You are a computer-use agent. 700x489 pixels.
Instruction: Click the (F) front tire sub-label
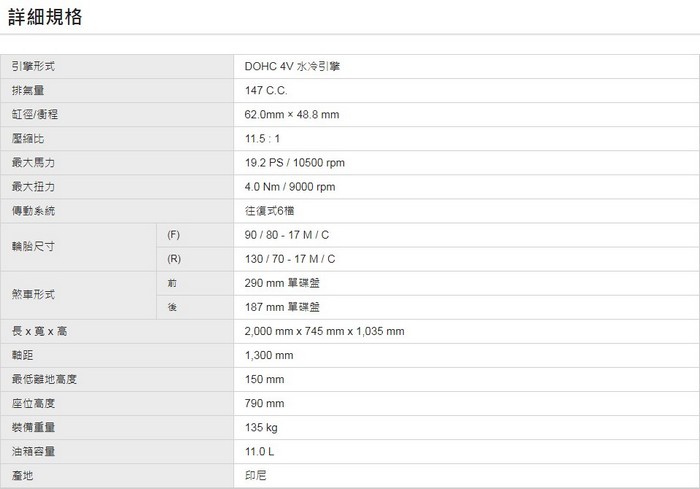(x=173, y=234)
